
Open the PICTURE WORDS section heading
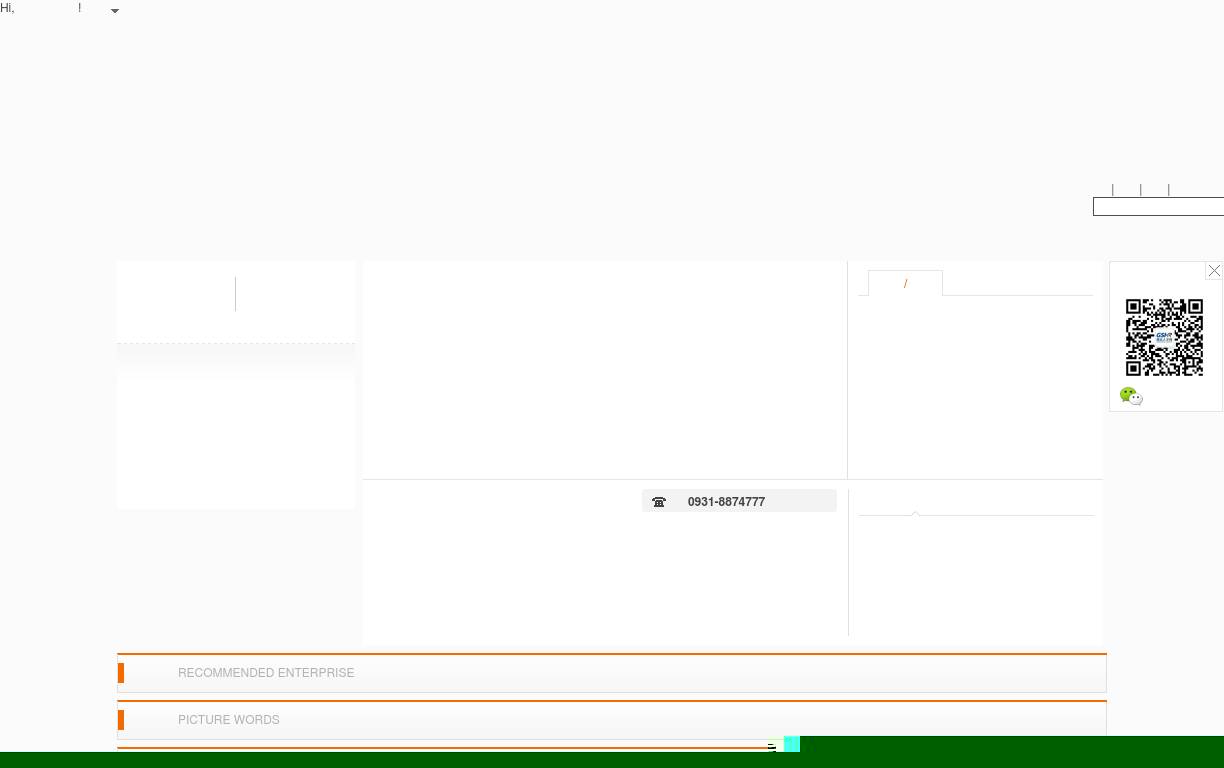tap(229, 720)
